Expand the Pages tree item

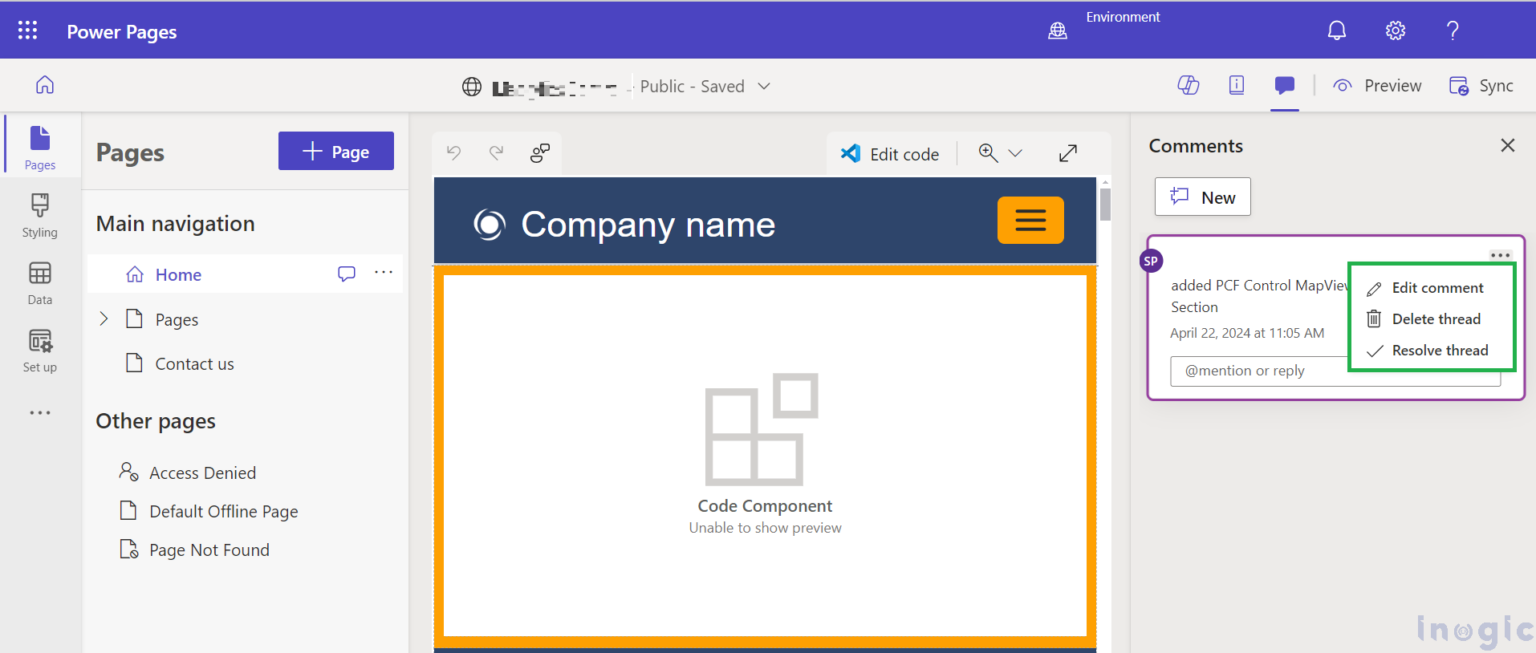[x=103, y=318]
